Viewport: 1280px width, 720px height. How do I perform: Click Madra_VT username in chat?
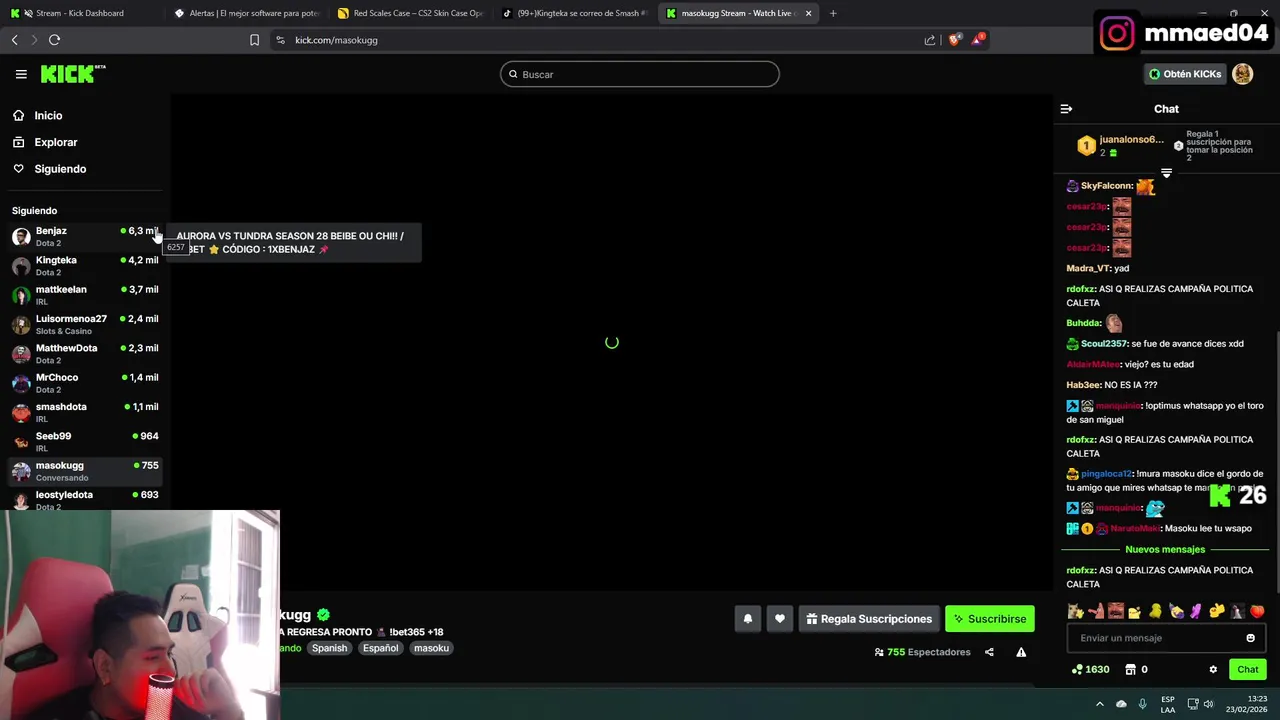pos(1088,268)
